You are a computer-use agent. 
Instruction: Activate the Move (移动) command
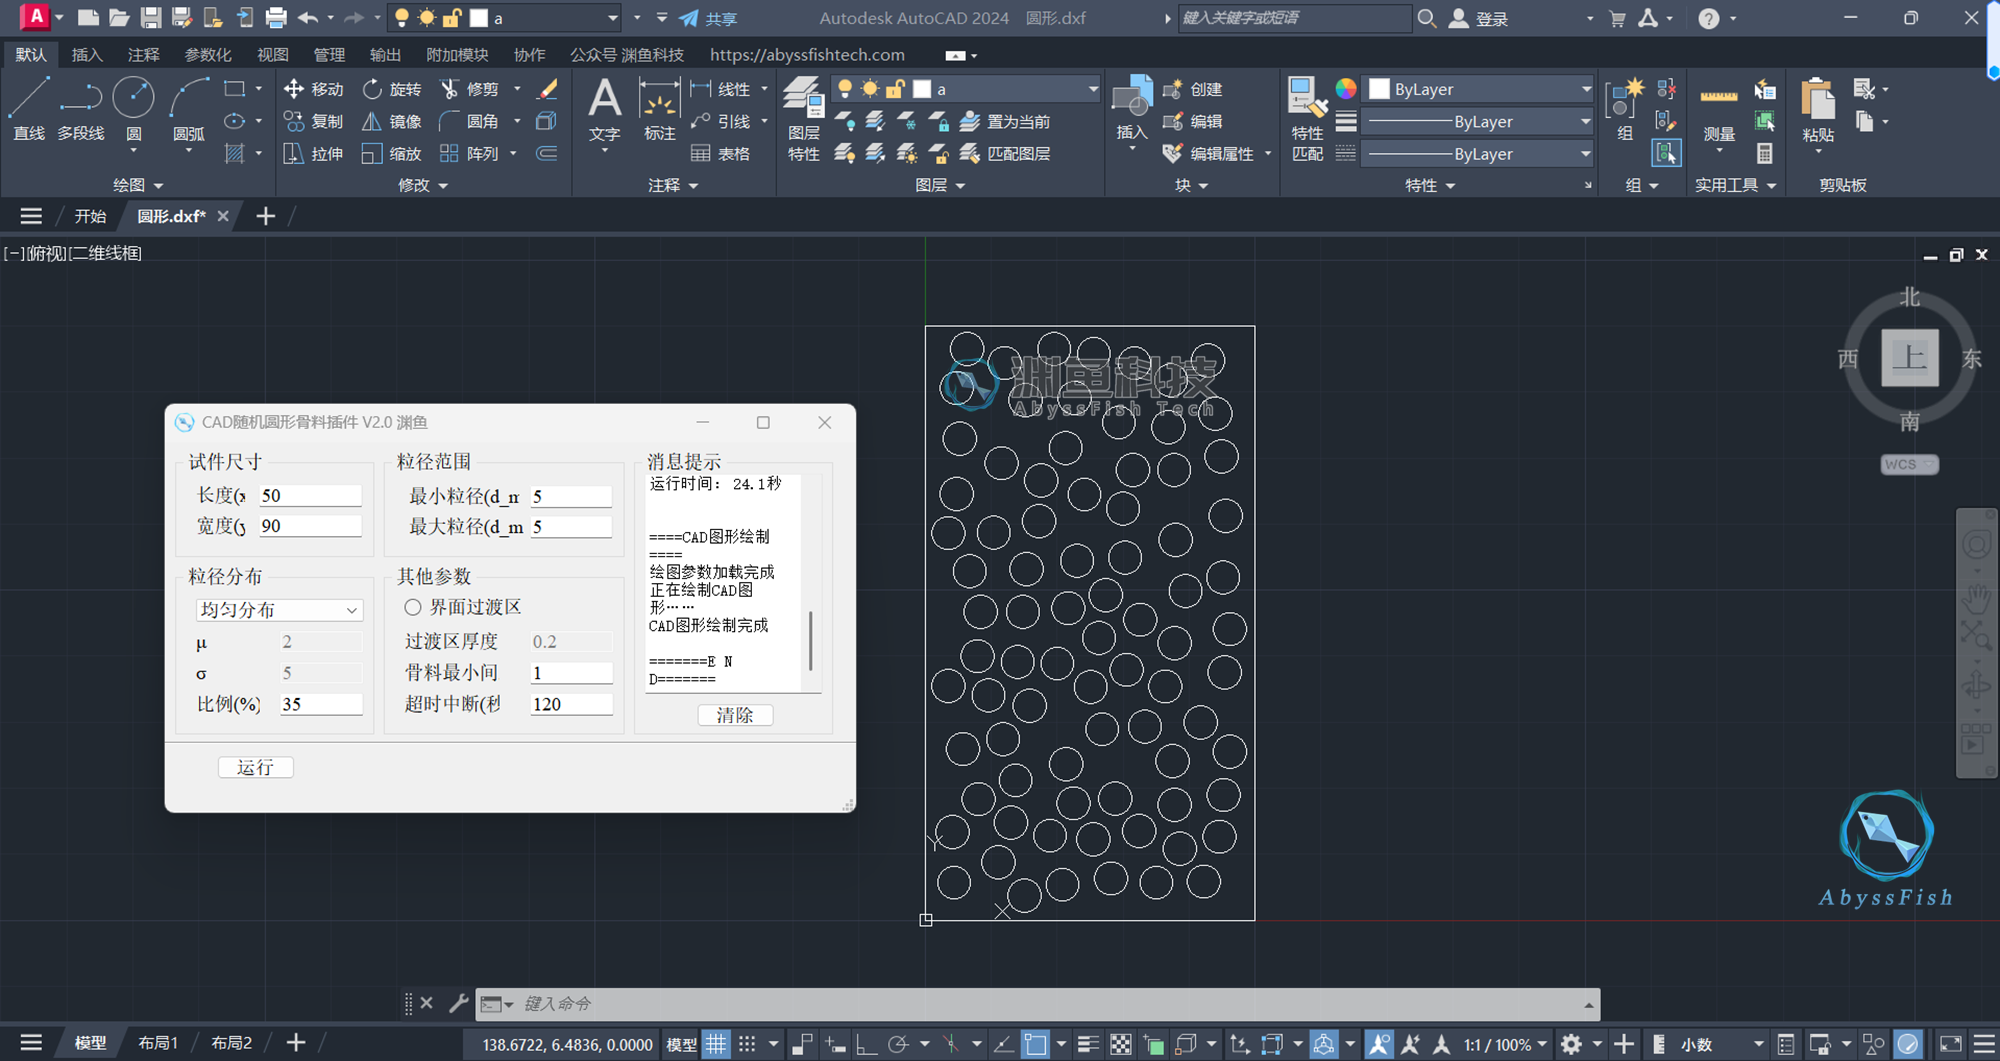click(x=314, y=89)
